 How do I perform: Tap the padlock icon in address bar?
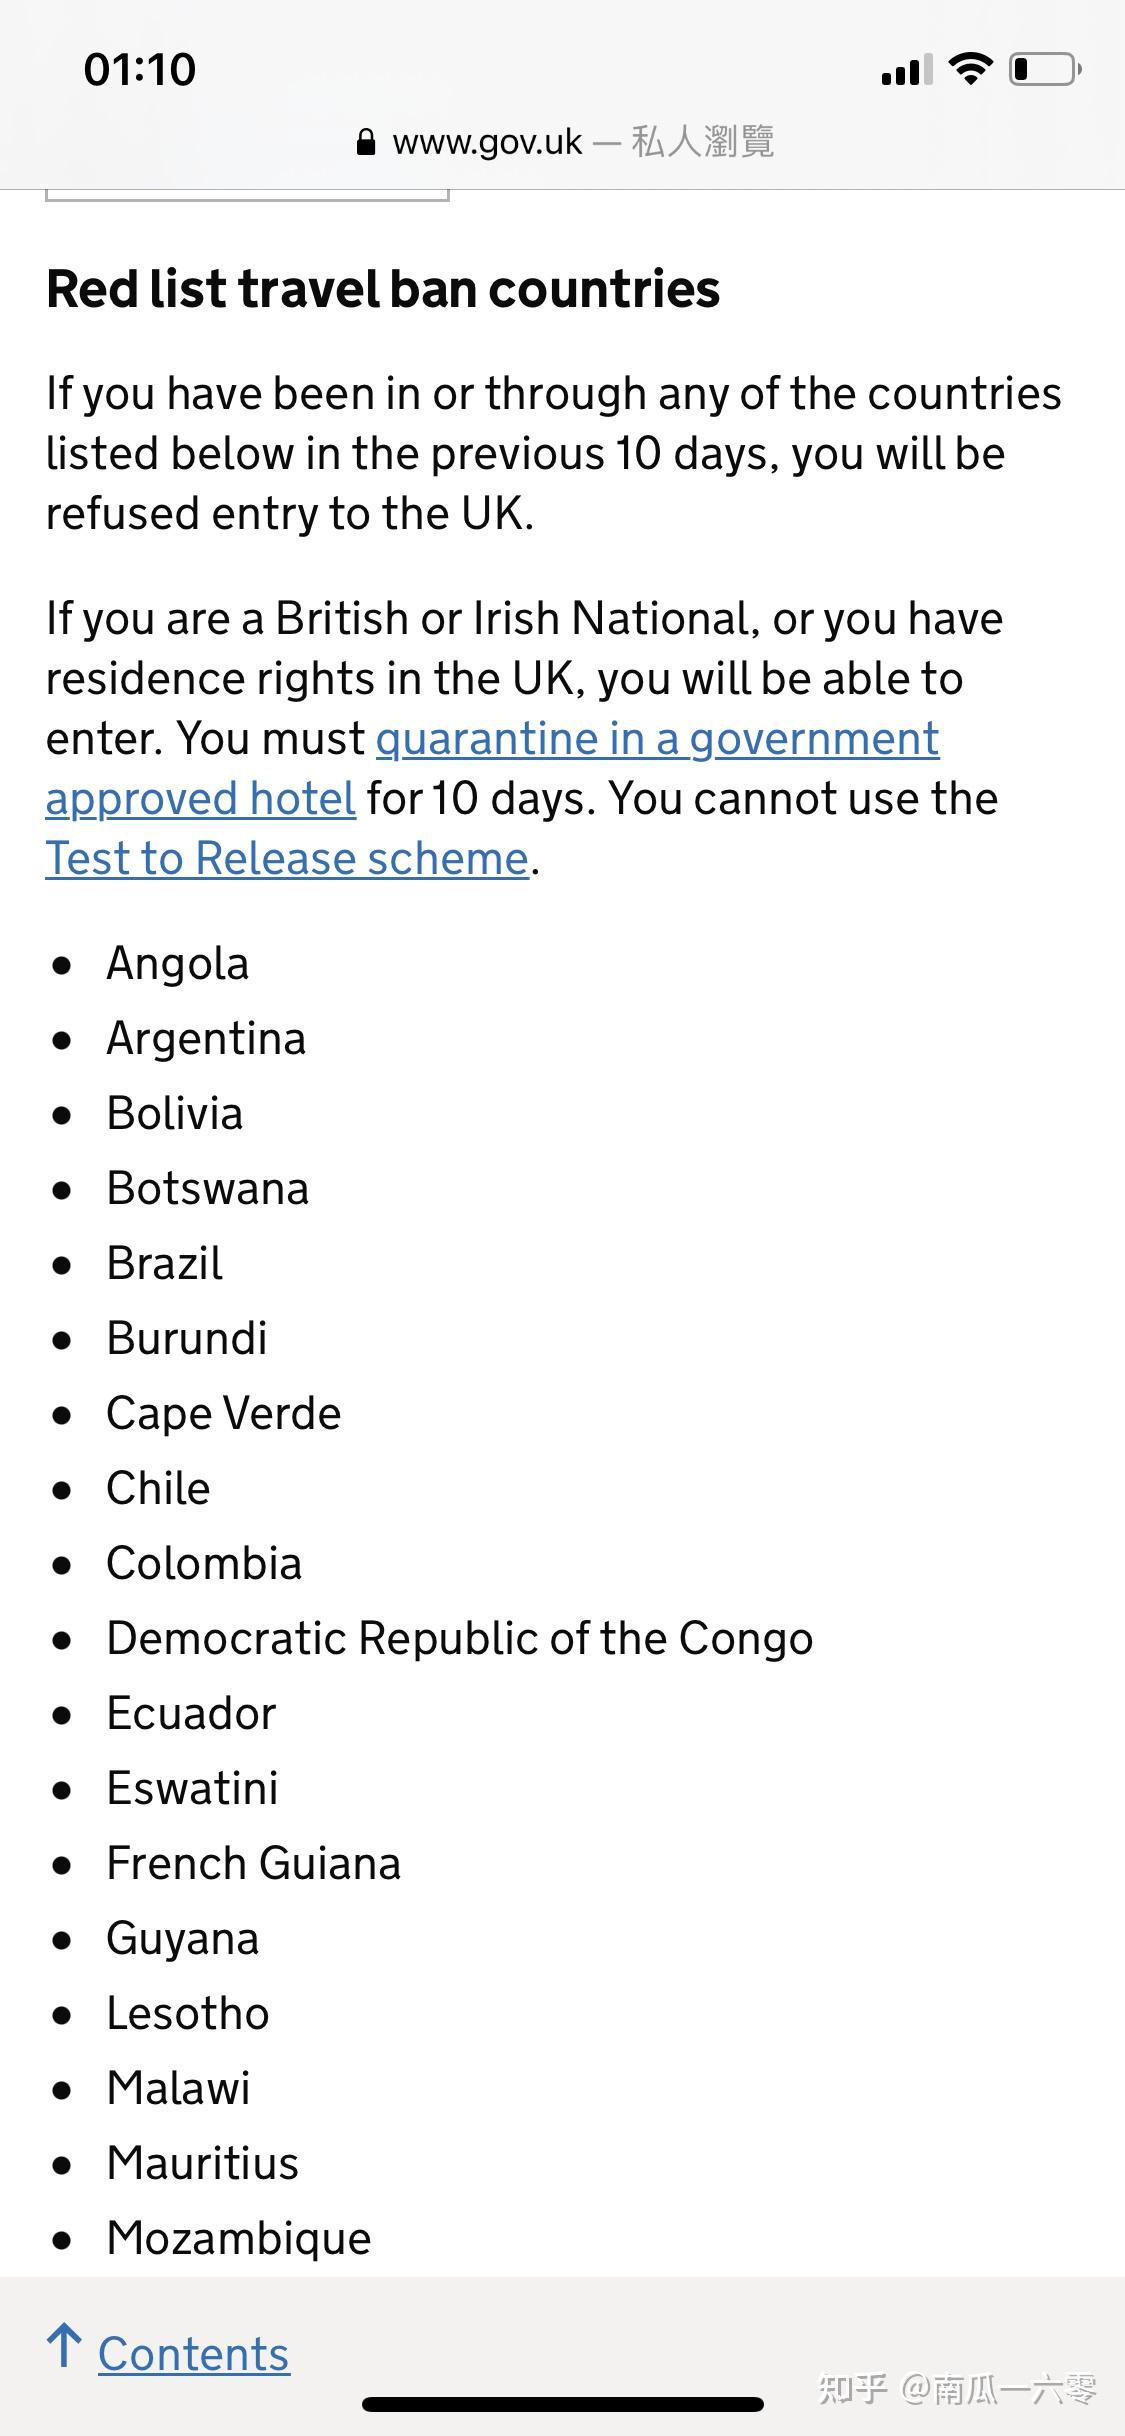[366, 142]
